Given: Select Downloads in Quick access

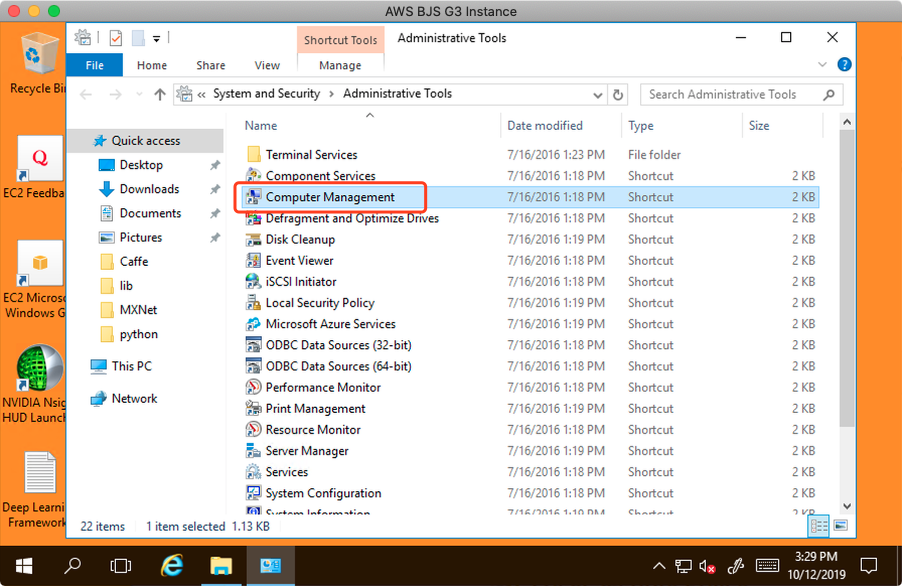Looking at the screenshot, I should tap(149, 189).
